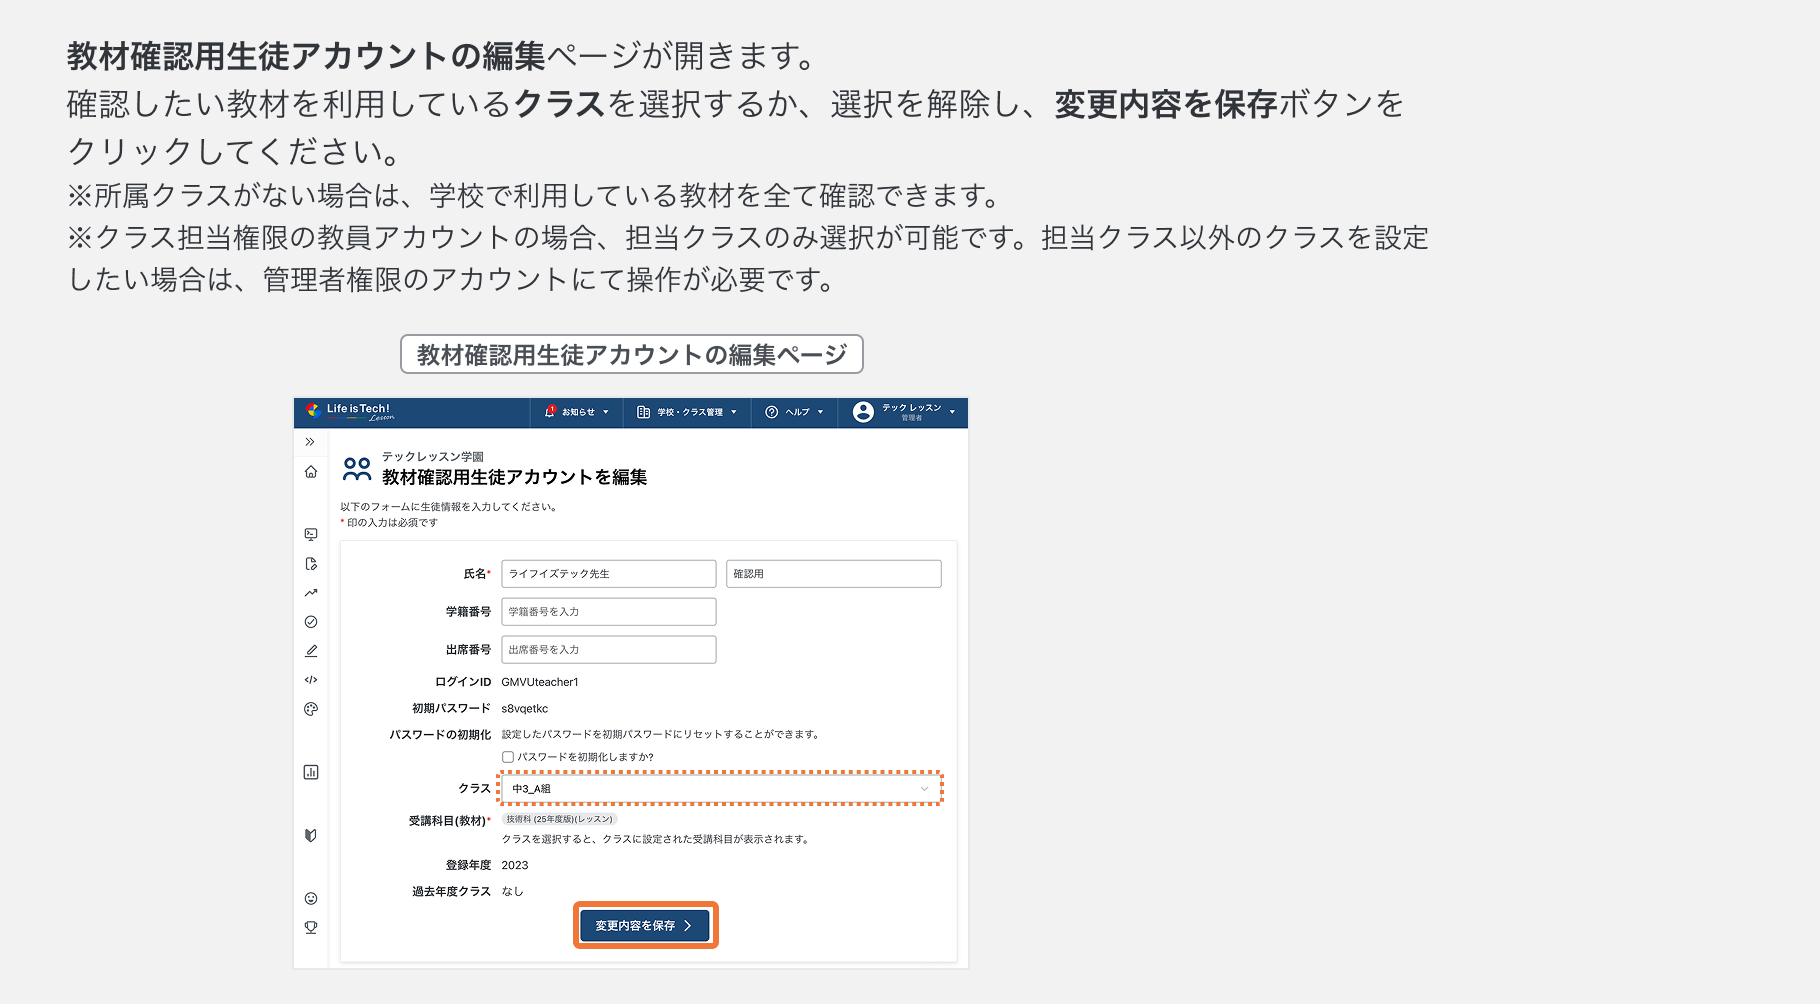
Task: Select the palette icon in the sidebar
Action: pyautogui.click(x=311, y=709)
